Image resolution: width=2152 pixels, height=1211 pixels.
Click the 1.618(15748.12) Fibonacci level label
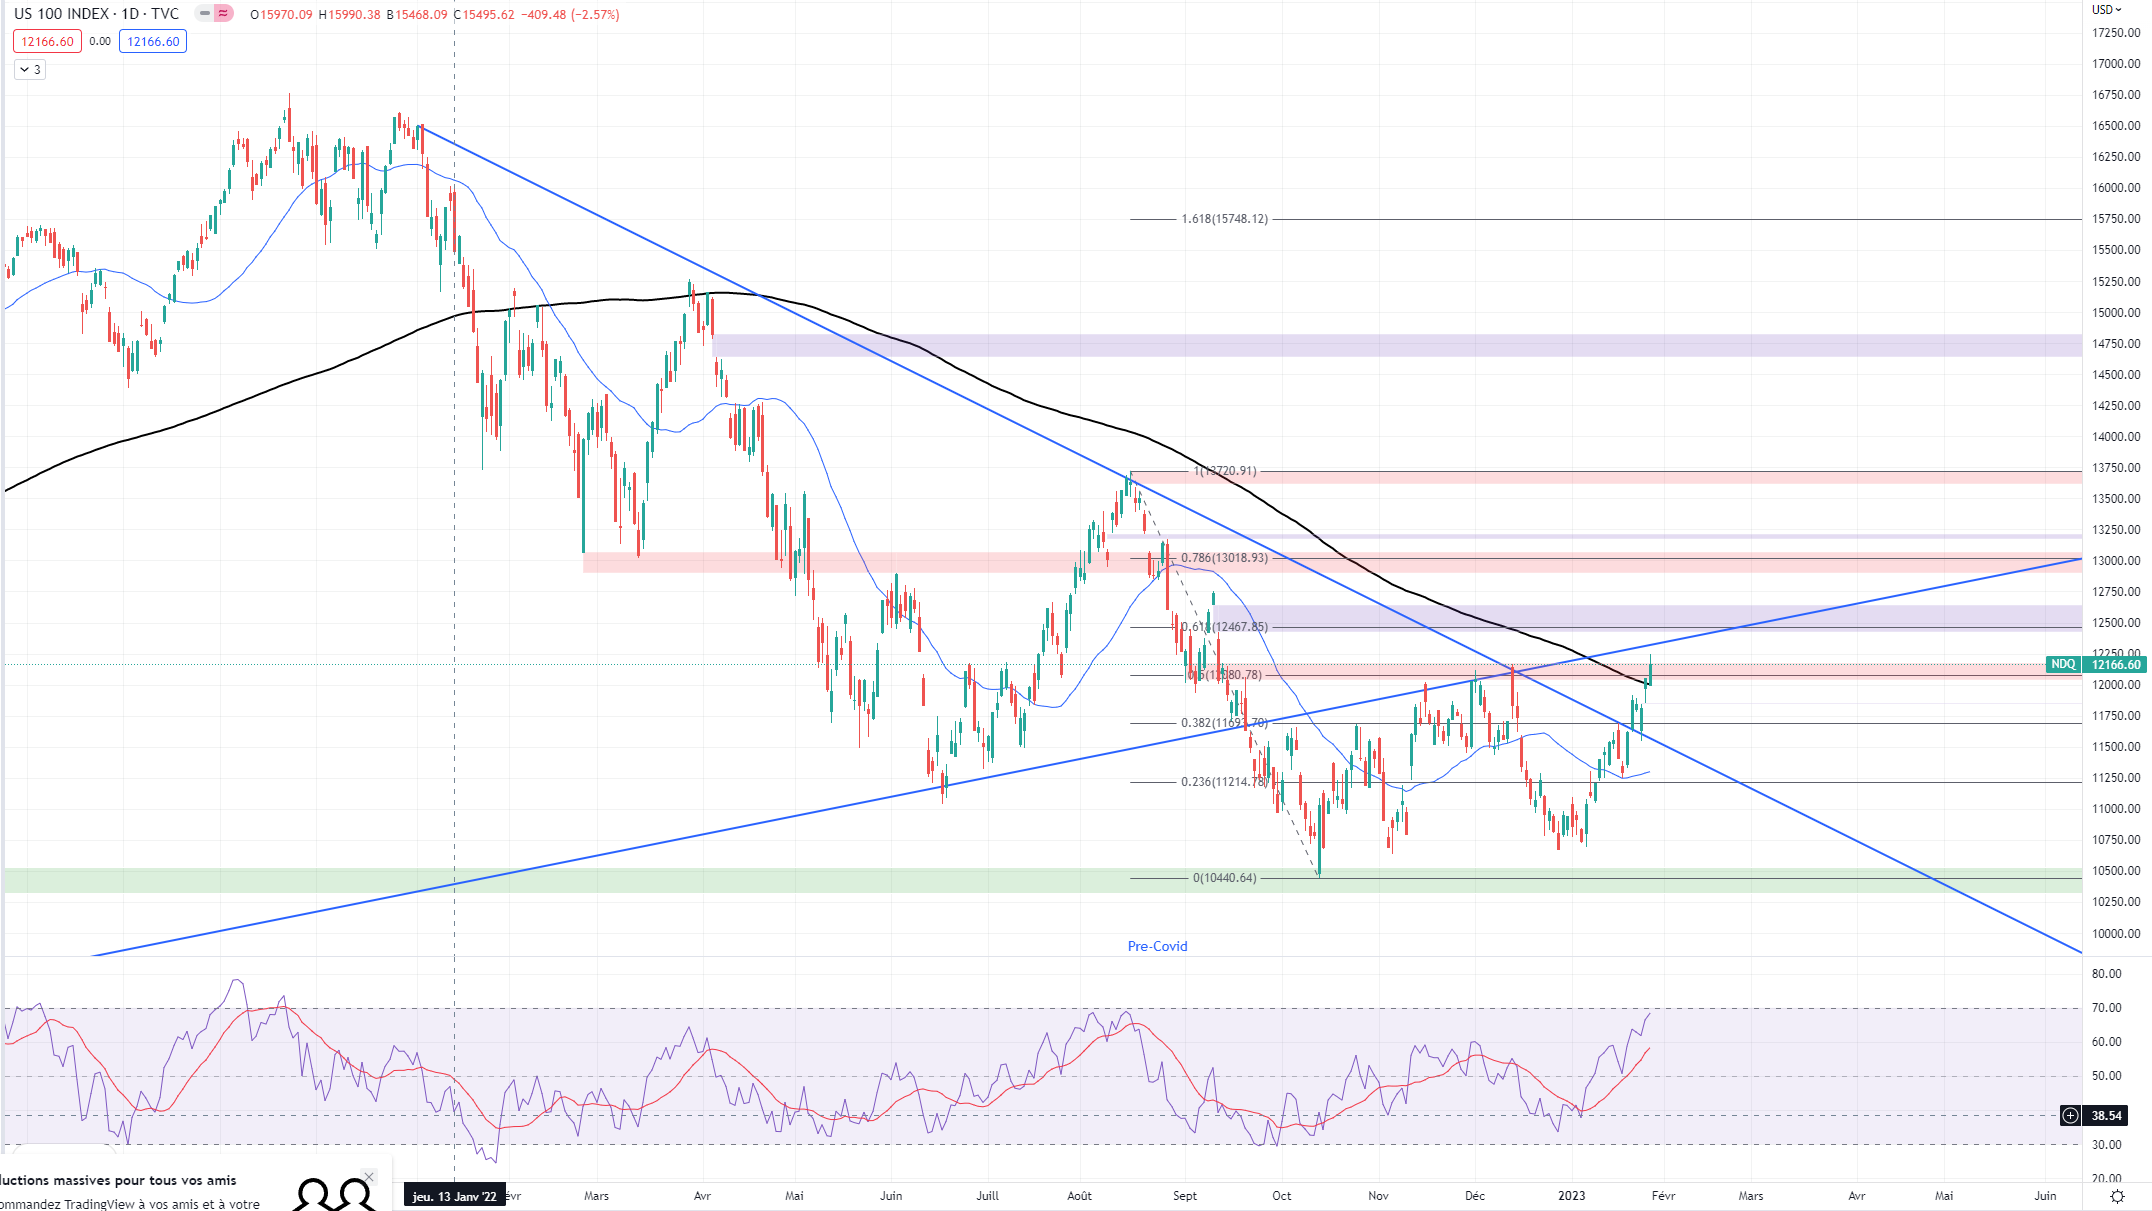(x=1224, y=219)
